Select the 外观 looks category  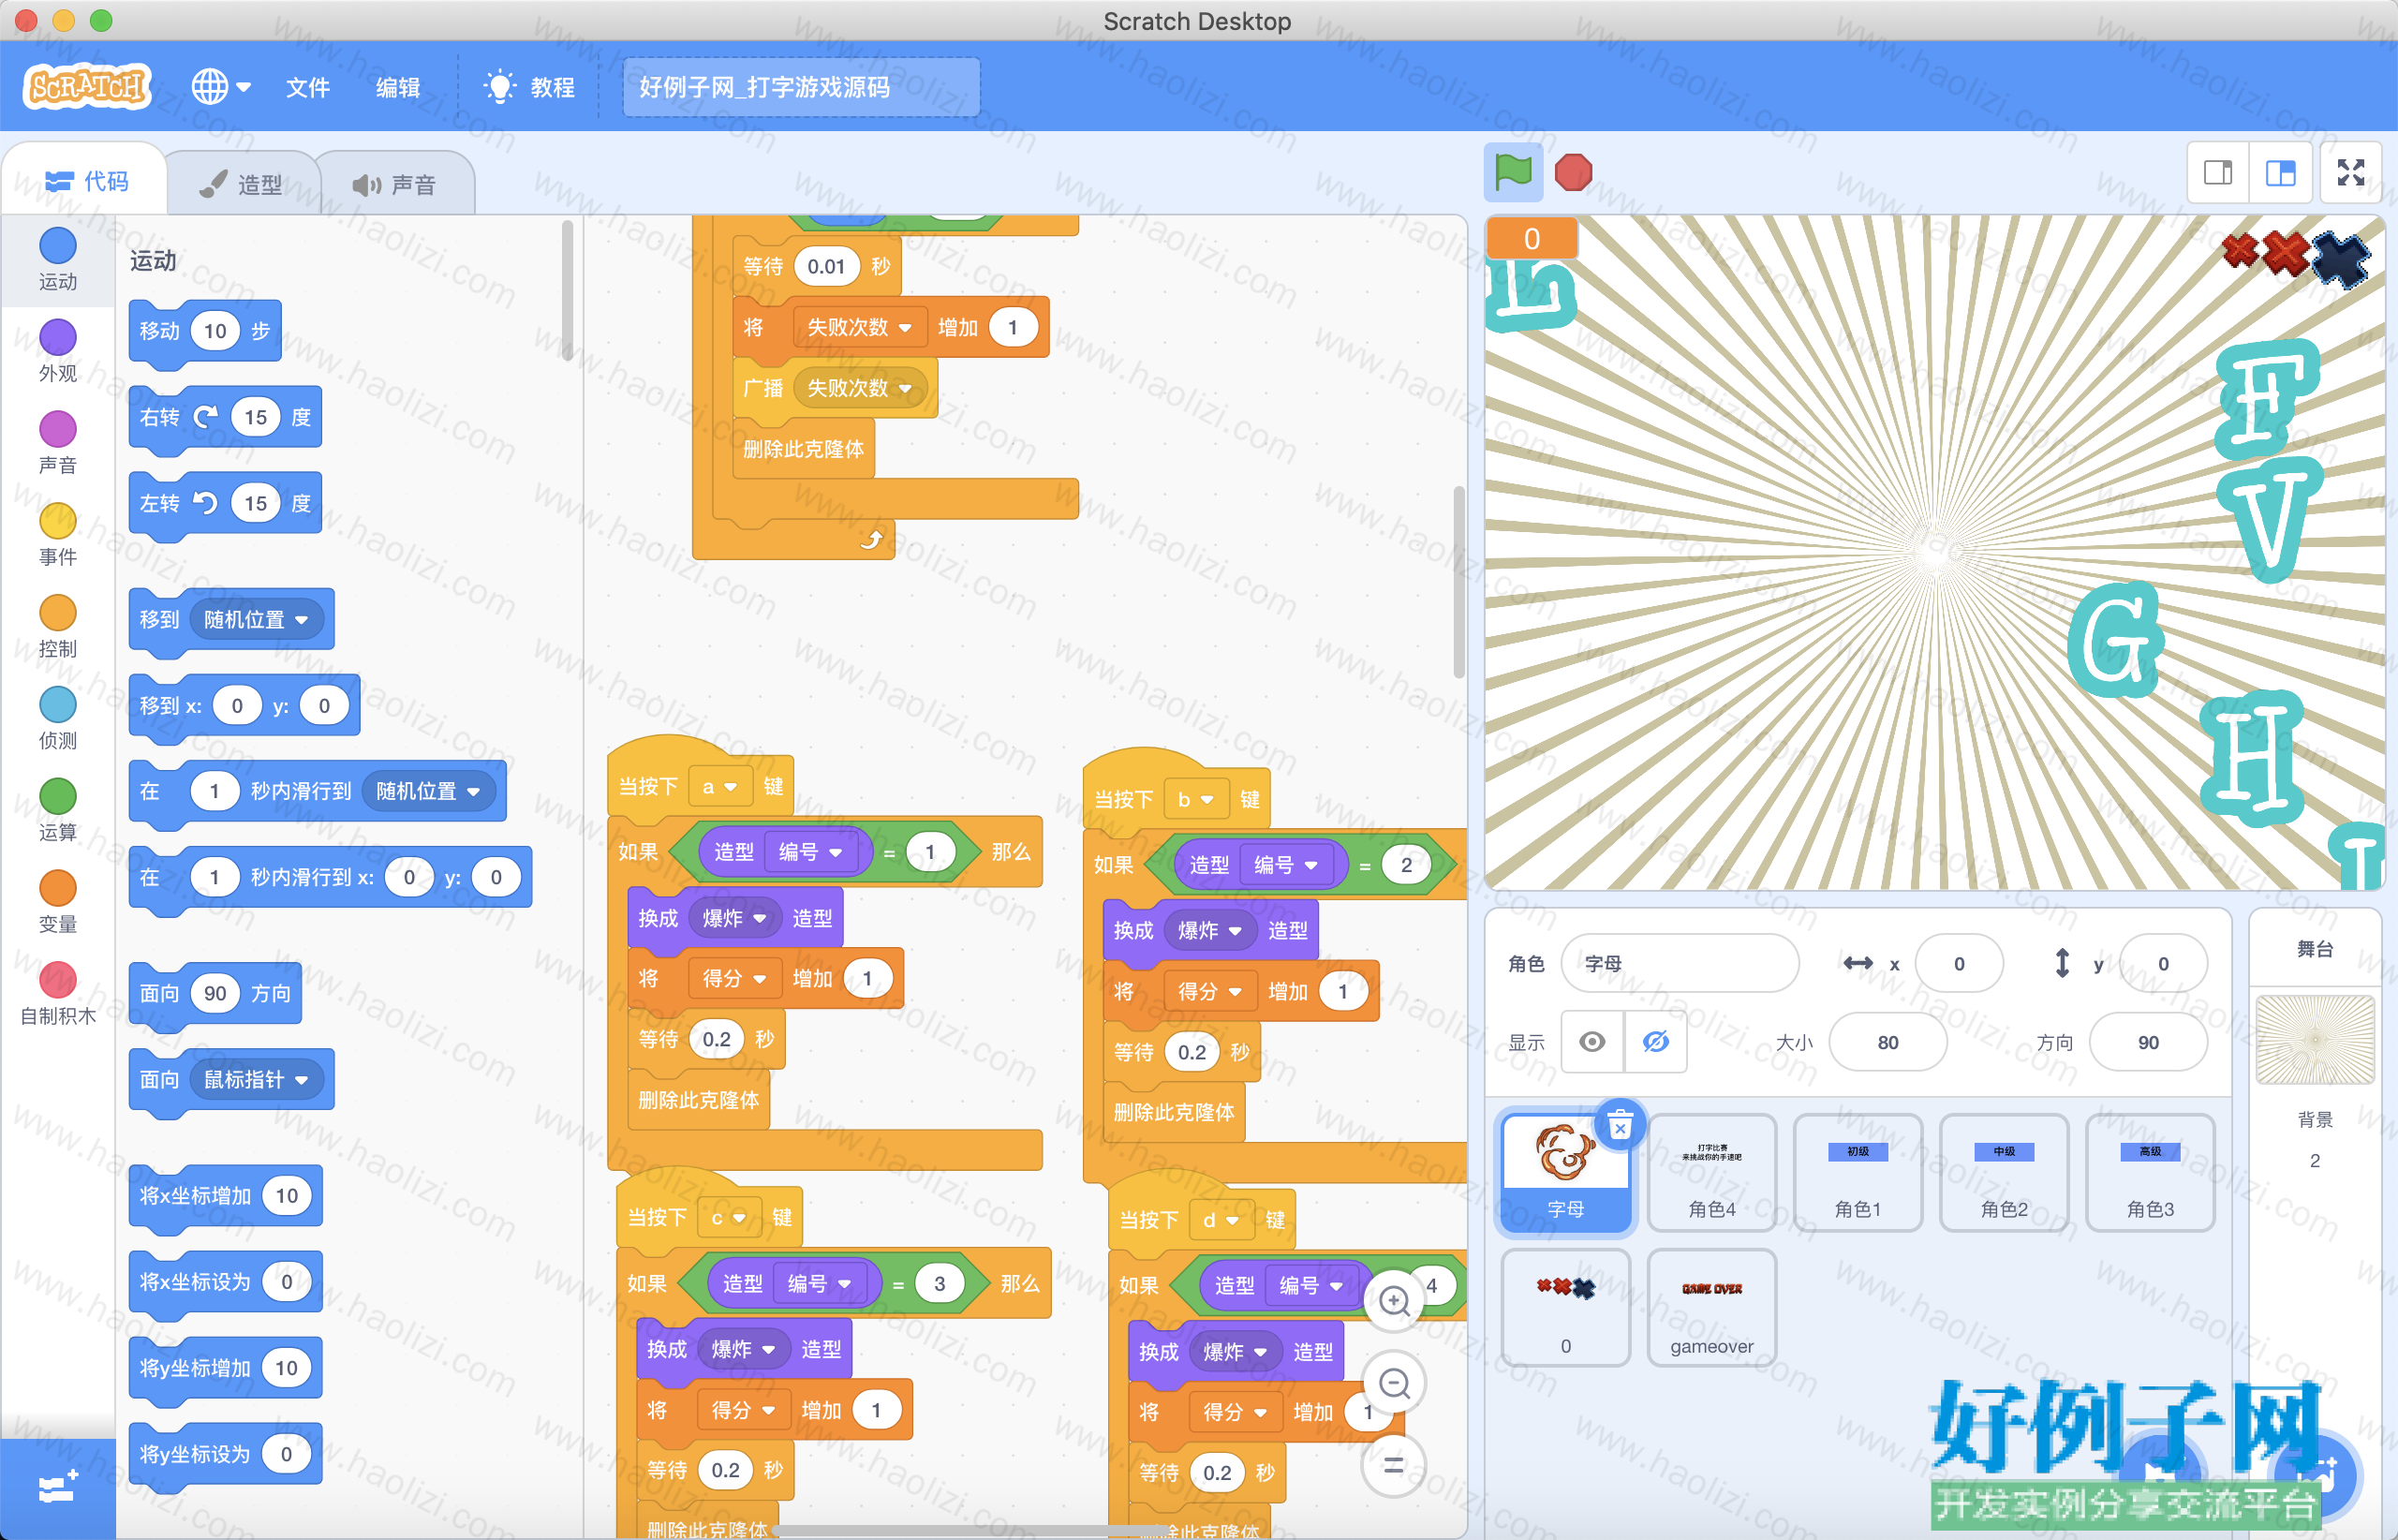(x=58, y=351)
